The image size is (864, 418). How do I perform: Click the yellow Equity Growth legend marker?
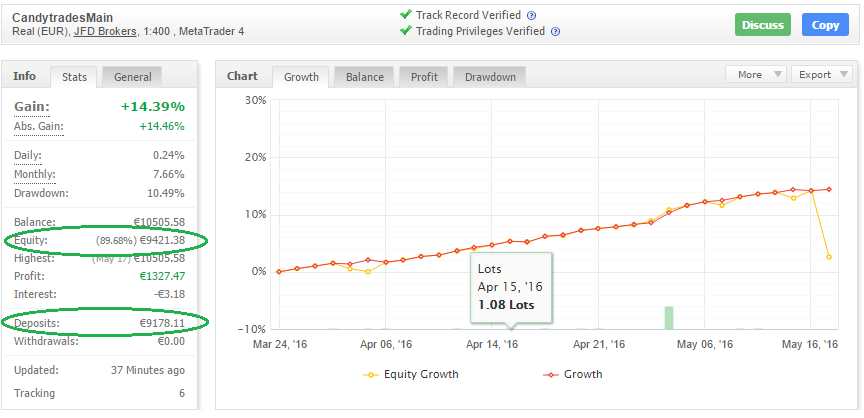point(371,375)
